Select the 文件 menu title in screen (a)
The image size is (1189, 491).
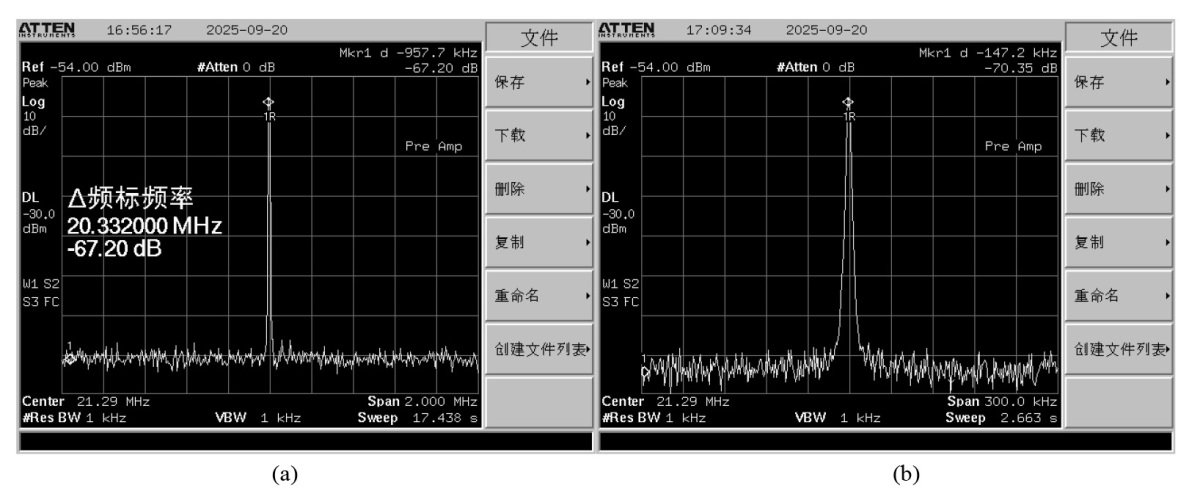[x=534, y=38]
